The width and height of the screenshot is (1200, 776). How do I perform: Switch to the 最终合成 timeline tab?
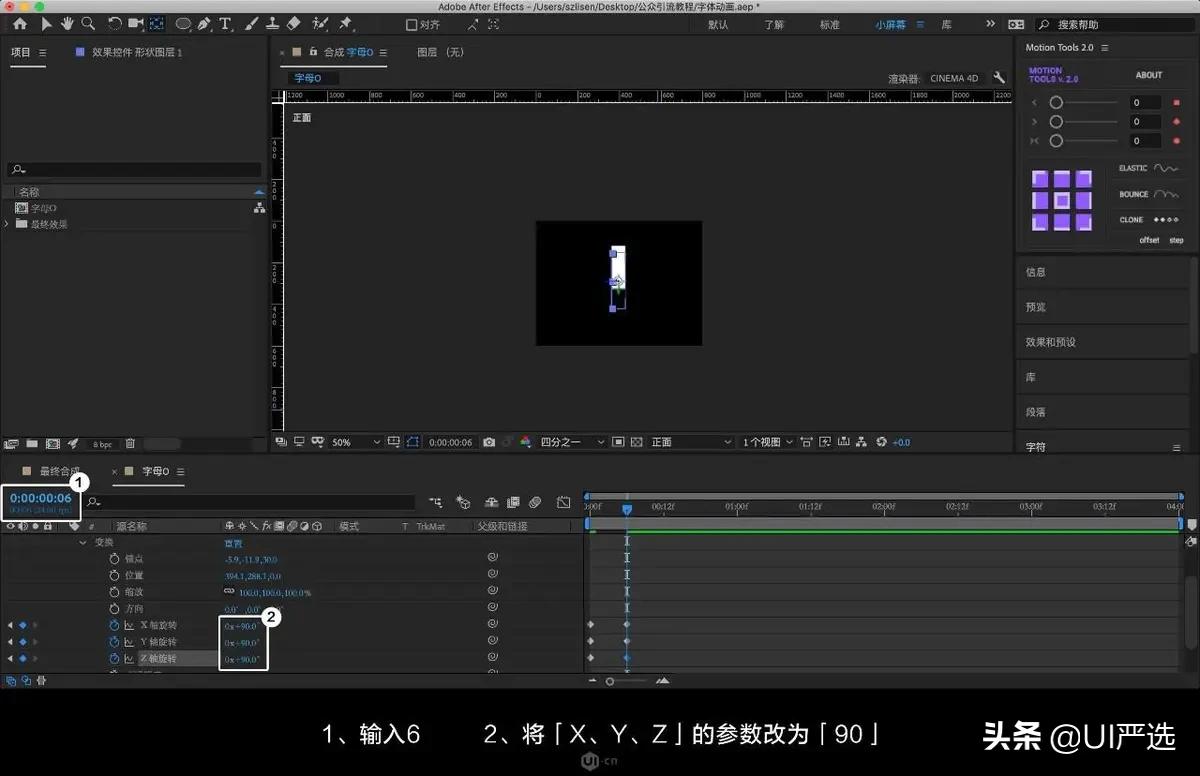click(56, 471)
